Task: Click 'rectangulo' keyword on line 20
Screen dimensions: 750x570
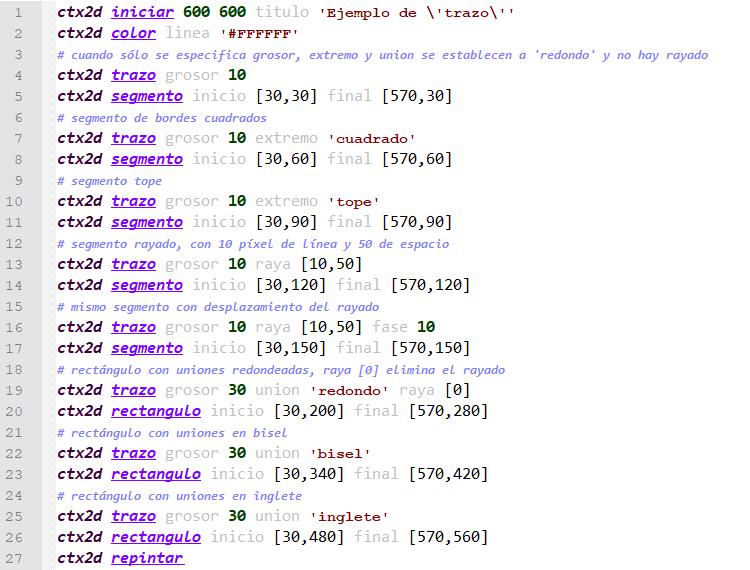Action: tap(156, 411)
